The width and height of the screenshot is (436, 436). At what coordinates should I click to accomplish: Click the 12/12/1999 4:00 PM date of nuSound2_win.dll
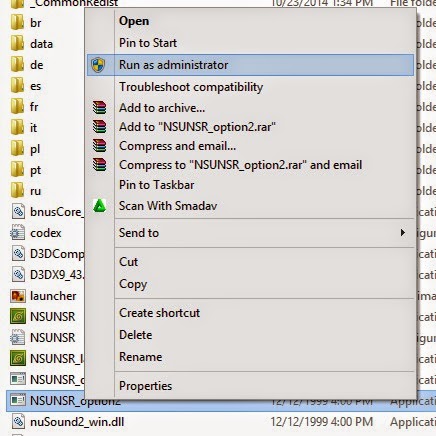coord(322,422)
